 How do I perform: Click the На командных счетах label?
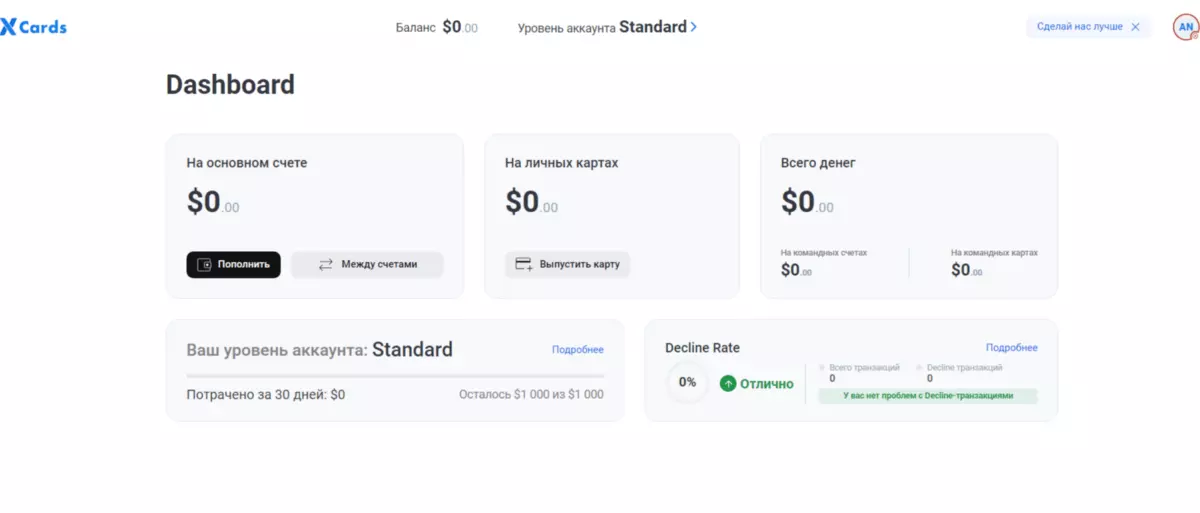824,253
